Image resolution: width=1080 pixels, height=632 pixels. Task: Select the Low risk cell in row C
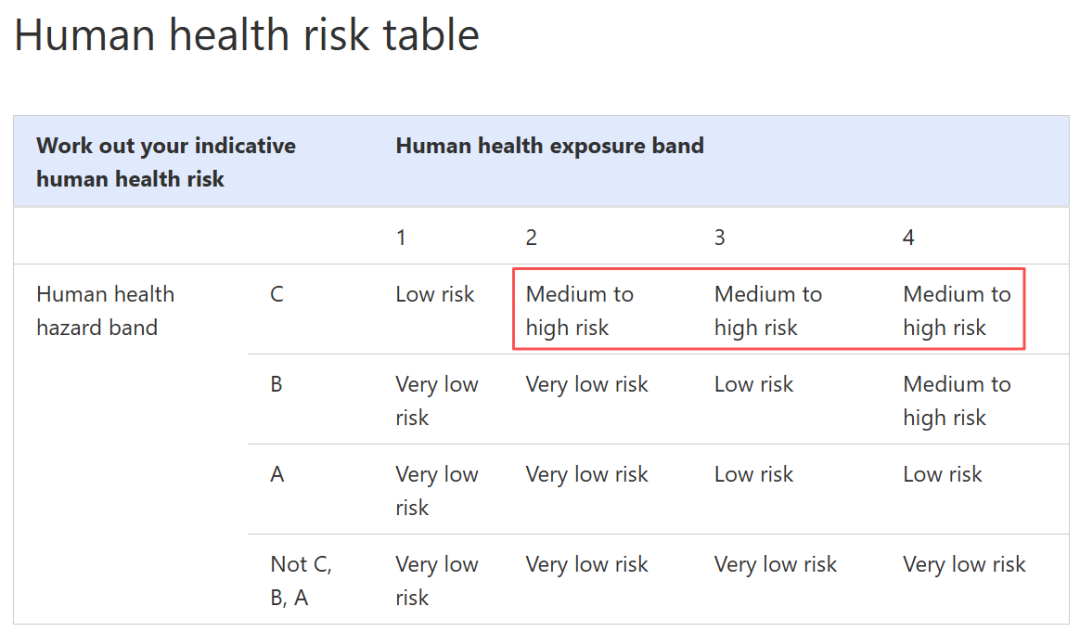coord(435,295)
